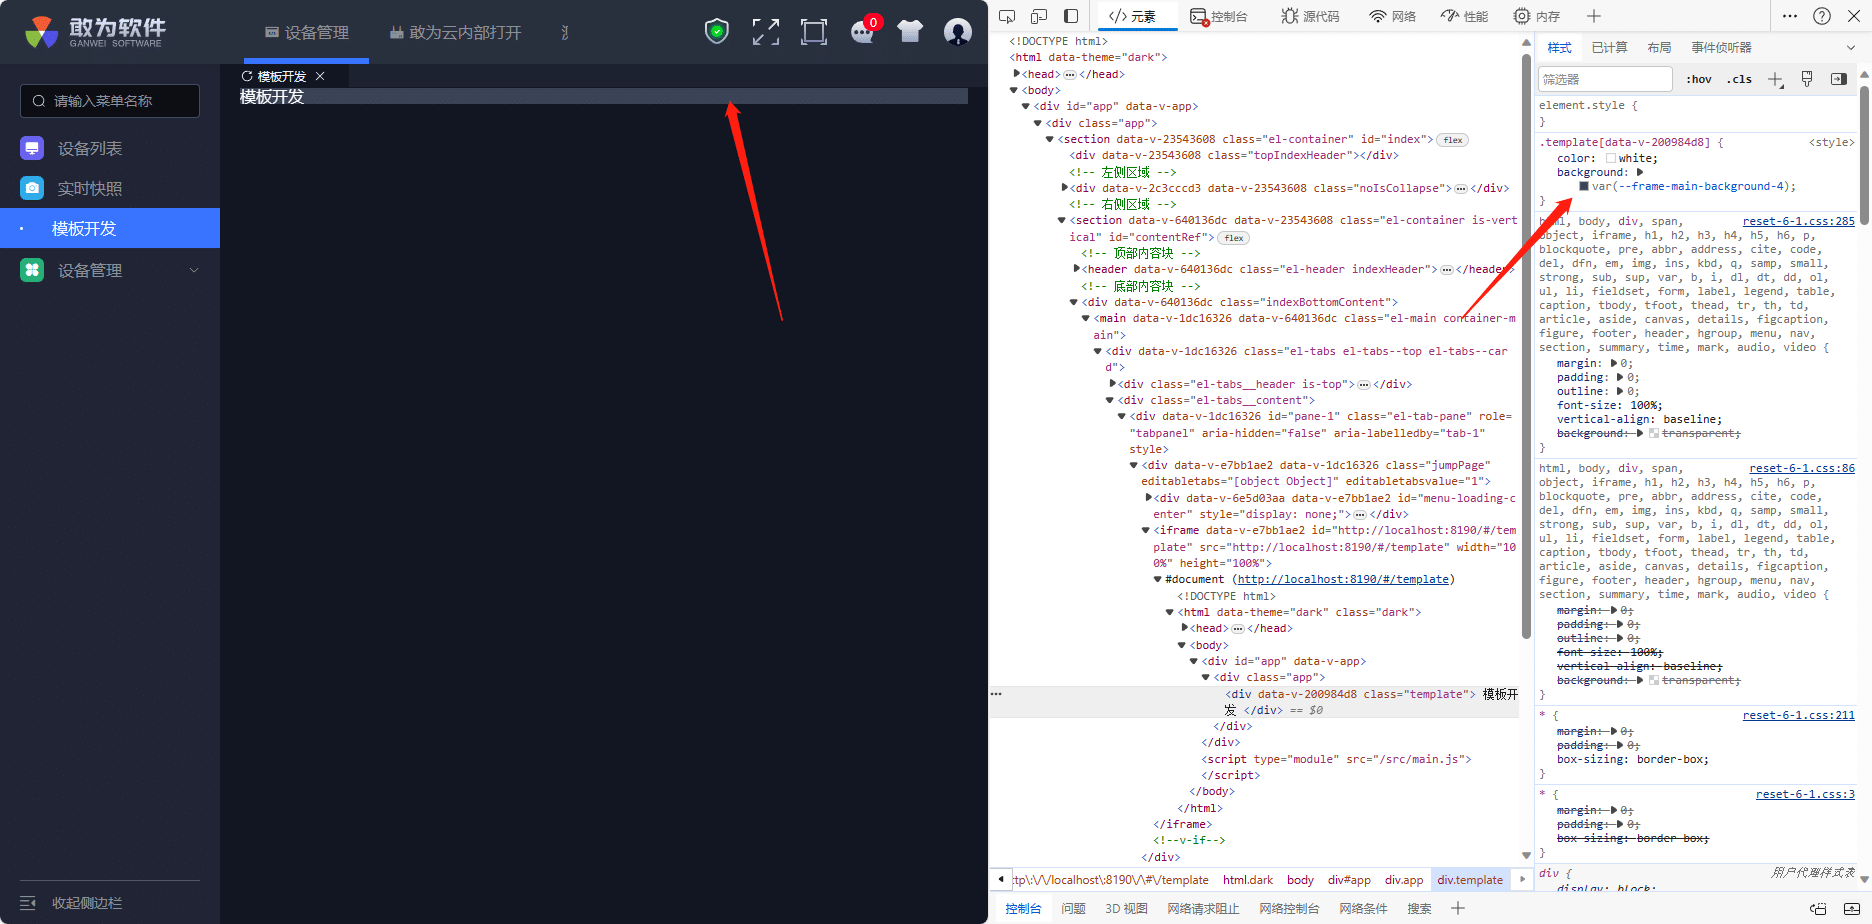Toggle device emulation in DevTools

click(x=1039, y=16)
